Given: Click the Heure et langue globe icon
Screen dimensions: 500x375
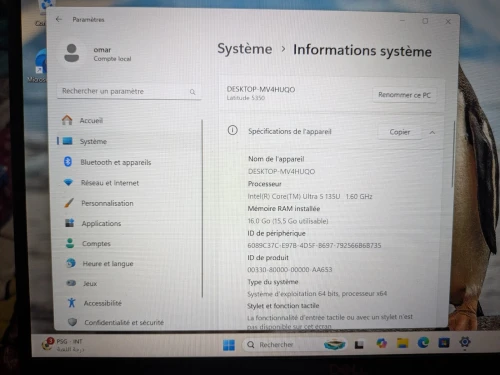Looking at the screenshot, I should [x=71, y=263].
